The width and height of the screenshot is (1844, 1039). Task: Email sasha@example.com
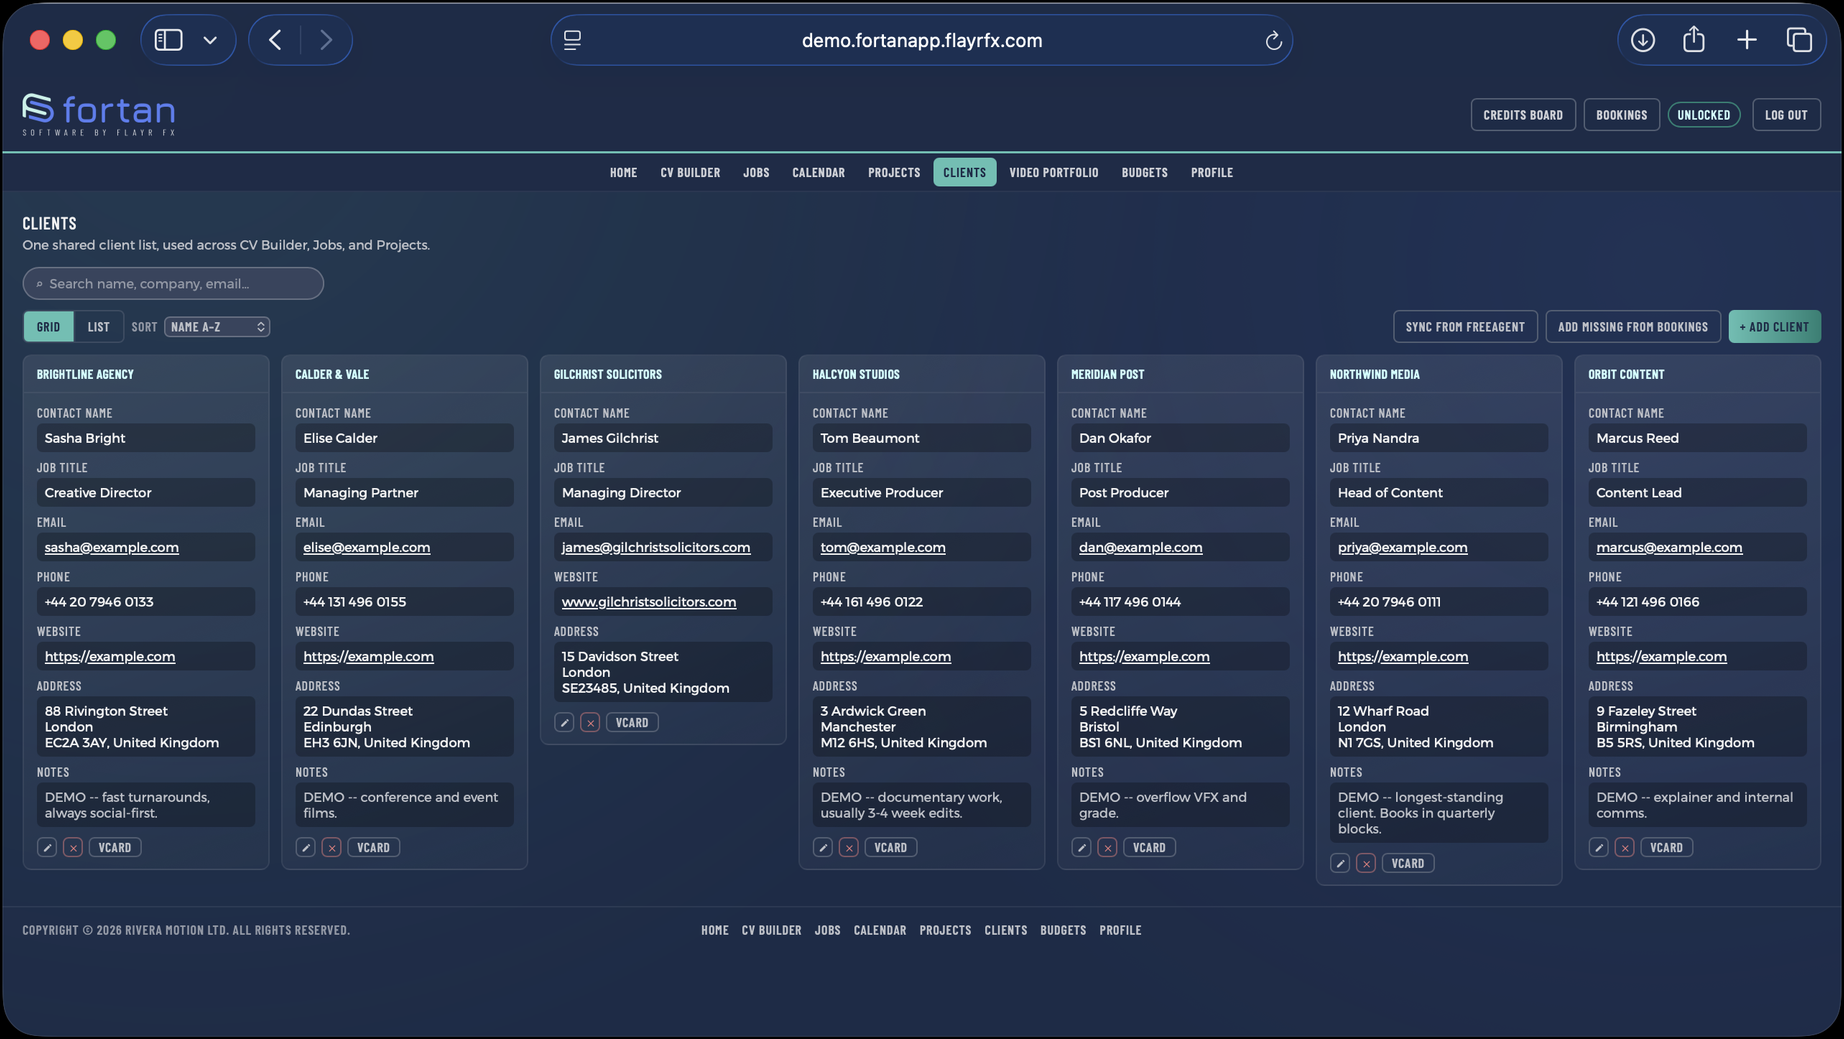112,547
